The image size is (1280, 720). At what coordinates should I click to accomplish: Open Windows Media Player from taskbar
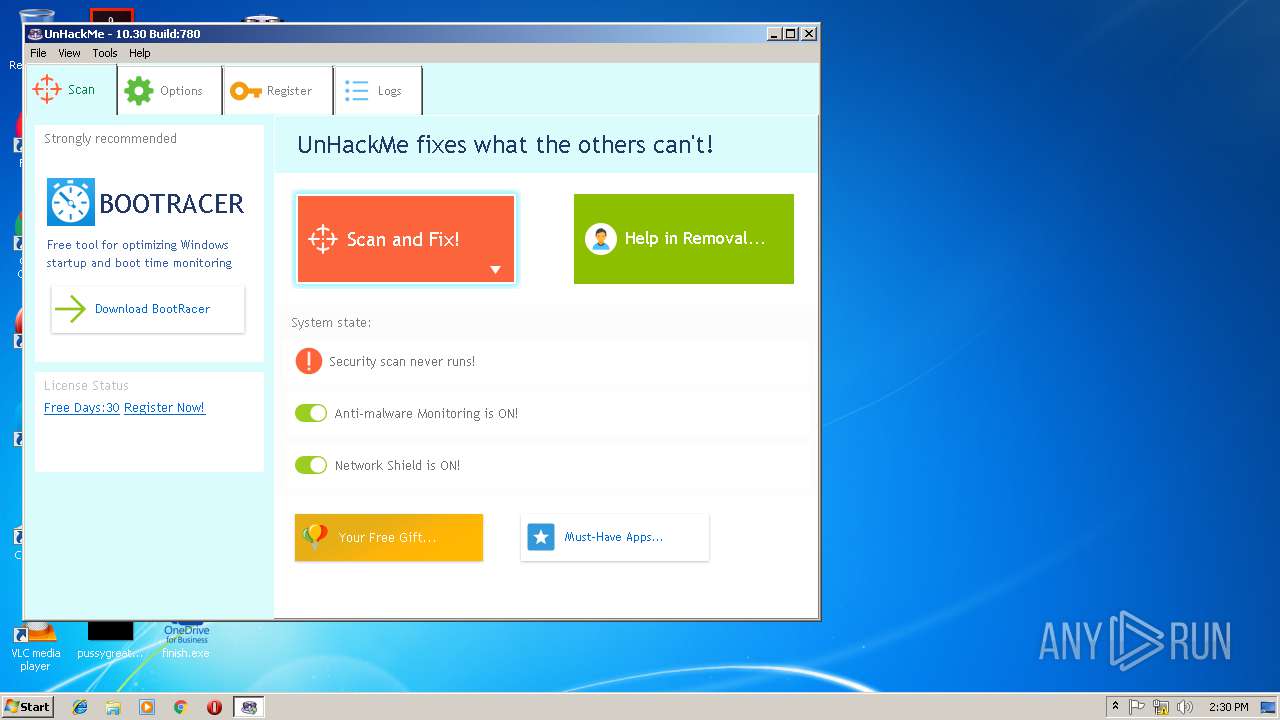tap(147, 707)
